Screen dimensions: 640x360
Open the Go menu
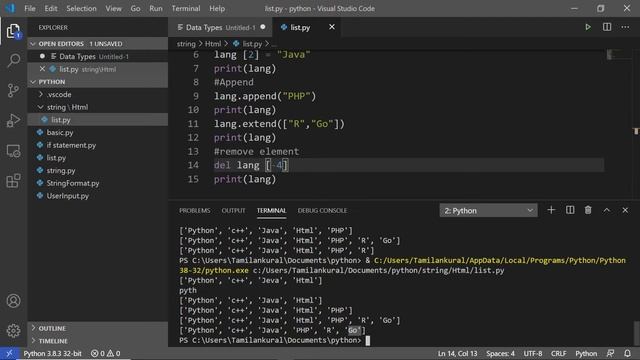coord(136,8)
